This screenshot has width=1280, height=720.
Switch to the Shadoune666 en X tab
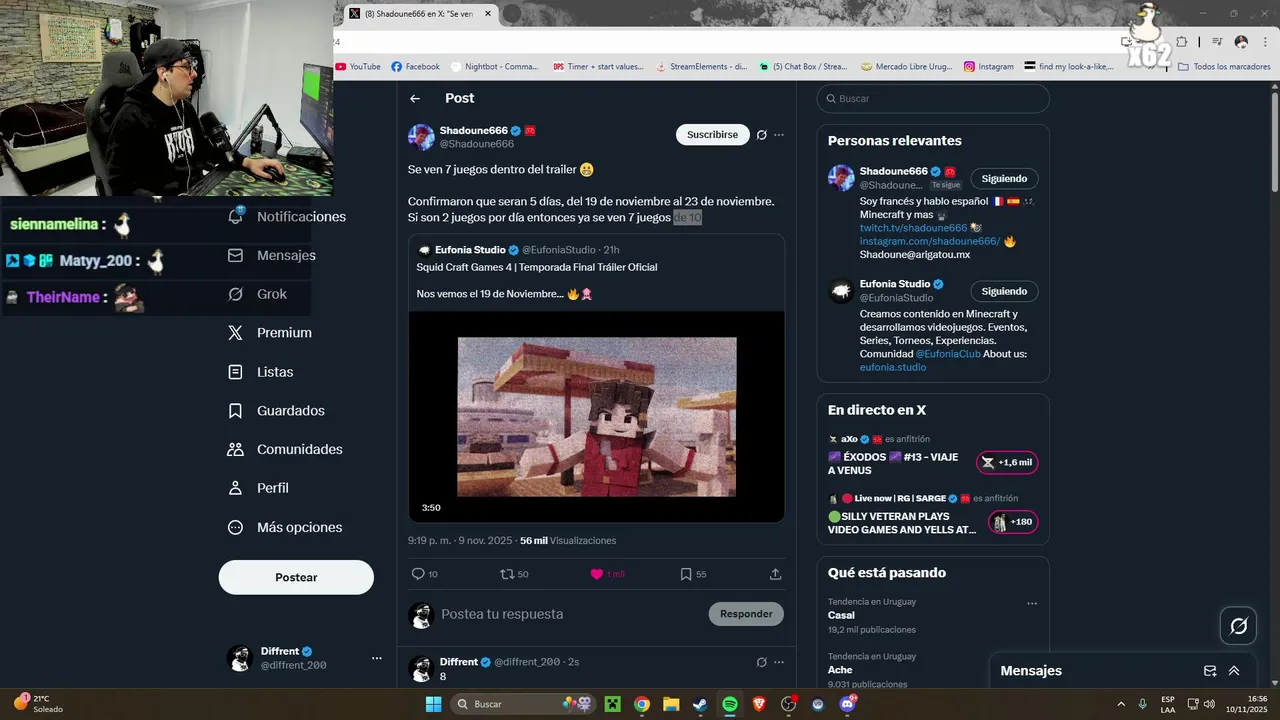point(418,14)
